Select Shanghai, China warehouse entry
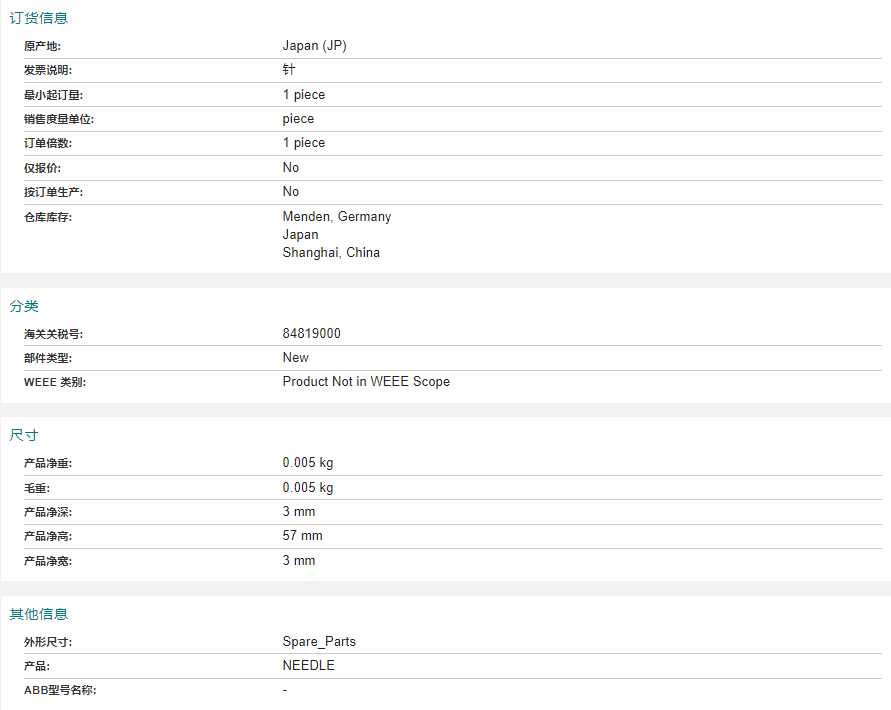 (x=331, y=252)
